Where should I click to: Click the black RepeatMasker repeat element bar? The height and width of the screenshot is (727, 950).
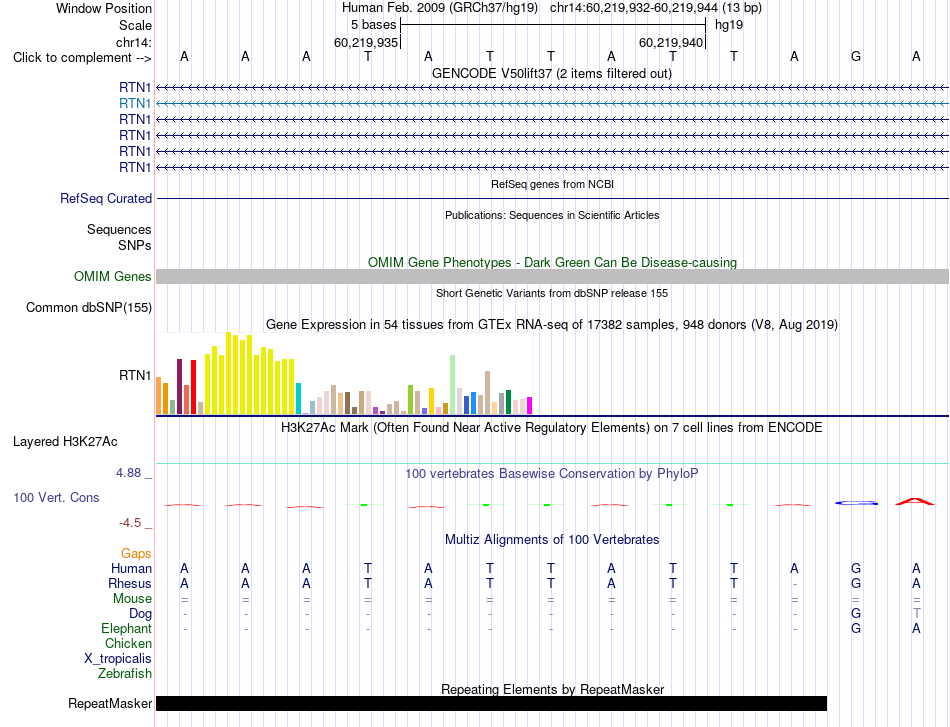pyautogui.click(x=491, y=703)
